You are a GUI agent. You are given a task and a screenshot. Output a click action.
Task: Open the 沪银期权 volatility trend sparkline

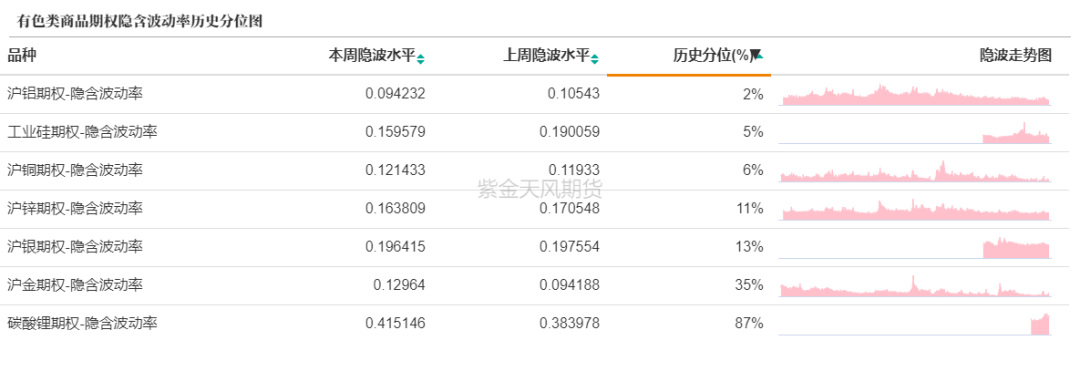(915, 248)
